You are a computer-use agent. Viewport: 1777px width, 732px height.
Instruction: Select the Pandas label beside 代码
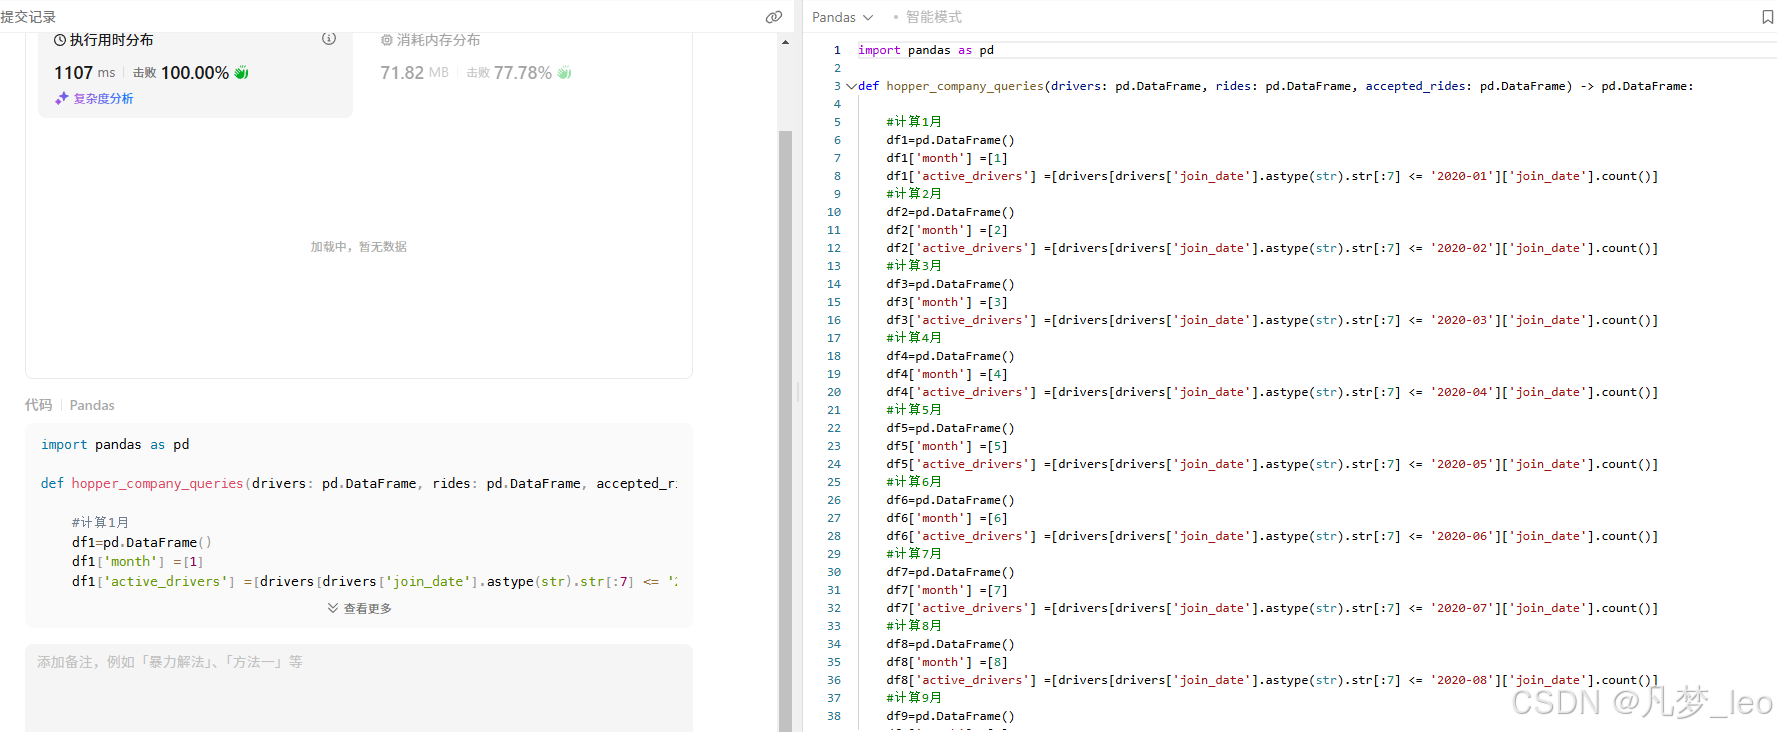tap(92, 405)
